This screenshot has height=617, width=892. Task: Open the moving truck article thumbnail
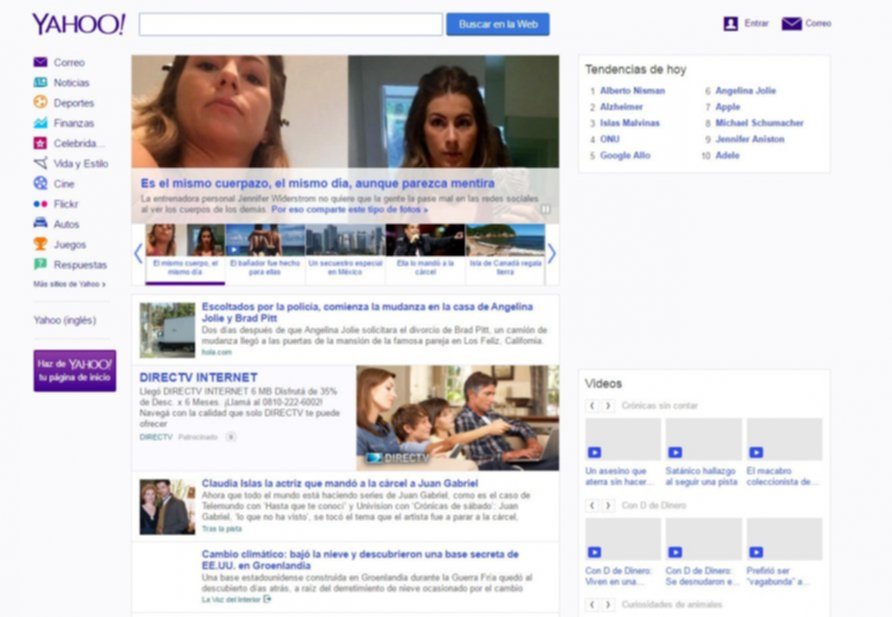pyautogui.click(x=167, y=330)
